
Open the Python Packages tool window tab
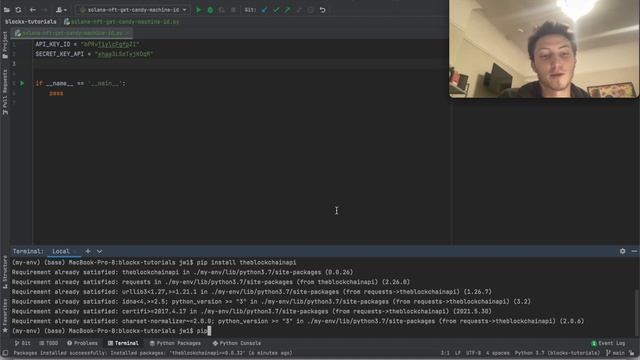175,343
